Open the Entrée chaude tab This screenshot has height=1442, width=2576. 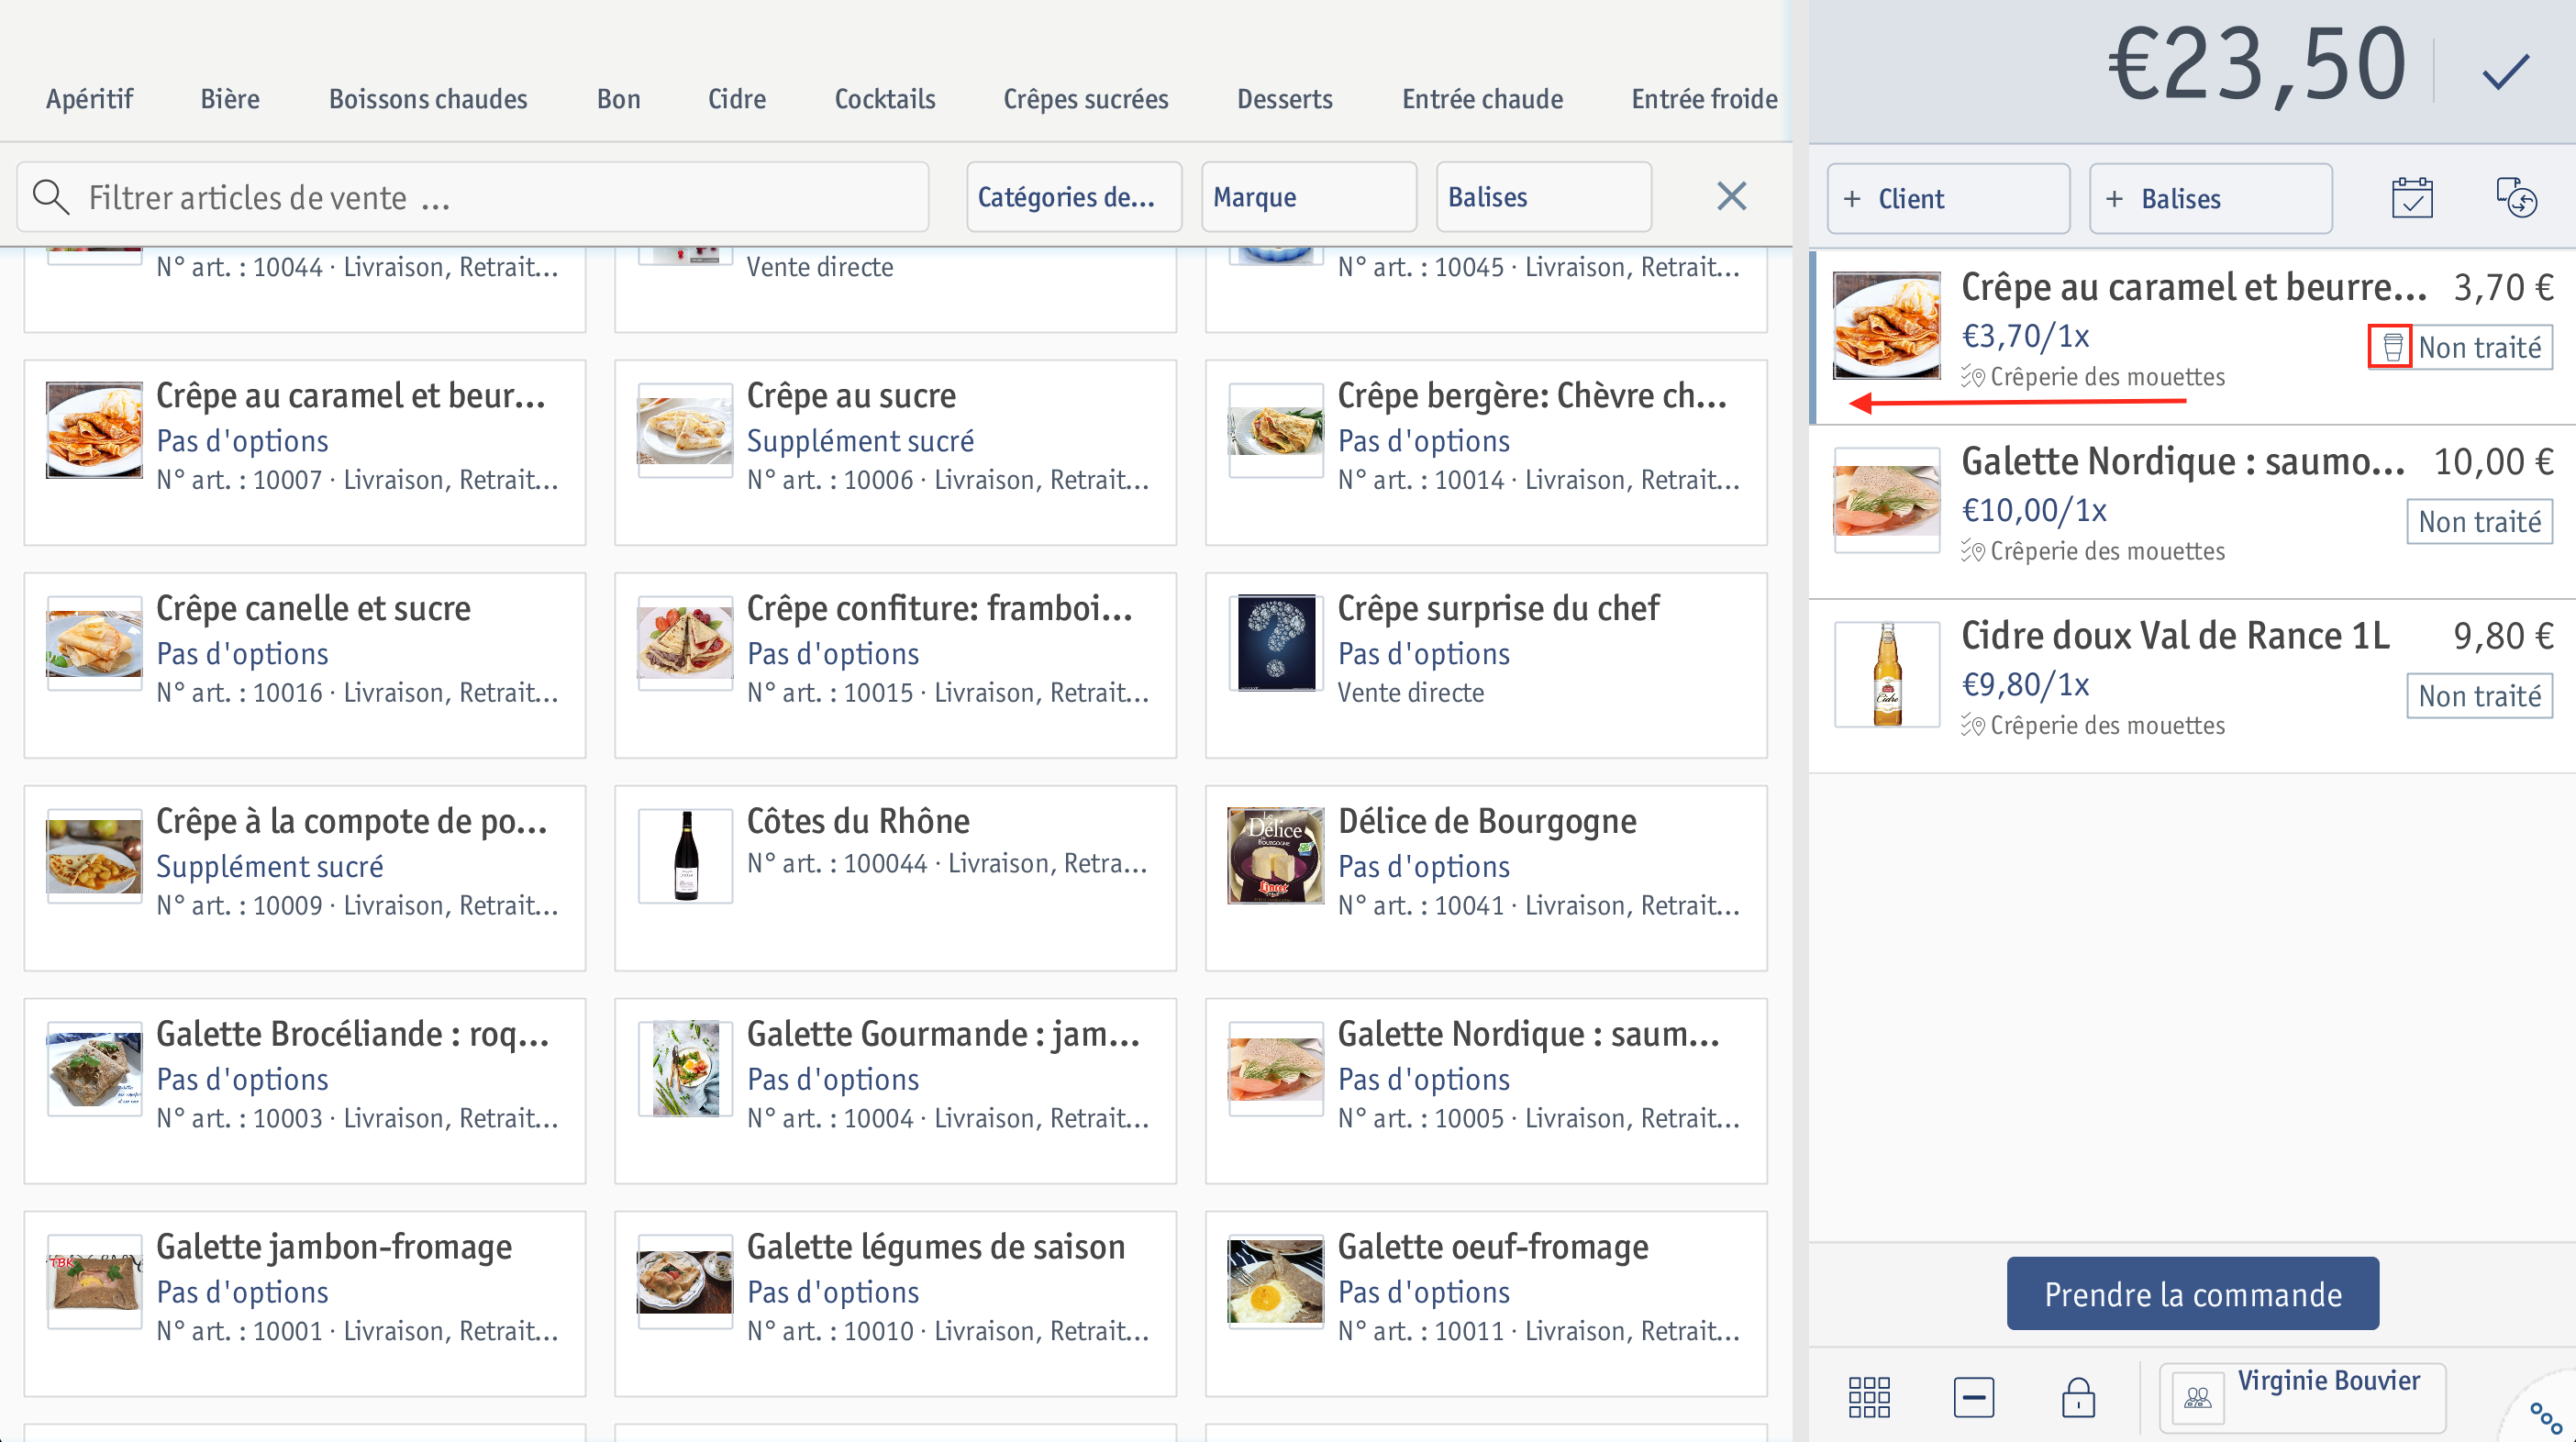[1482, 99]
